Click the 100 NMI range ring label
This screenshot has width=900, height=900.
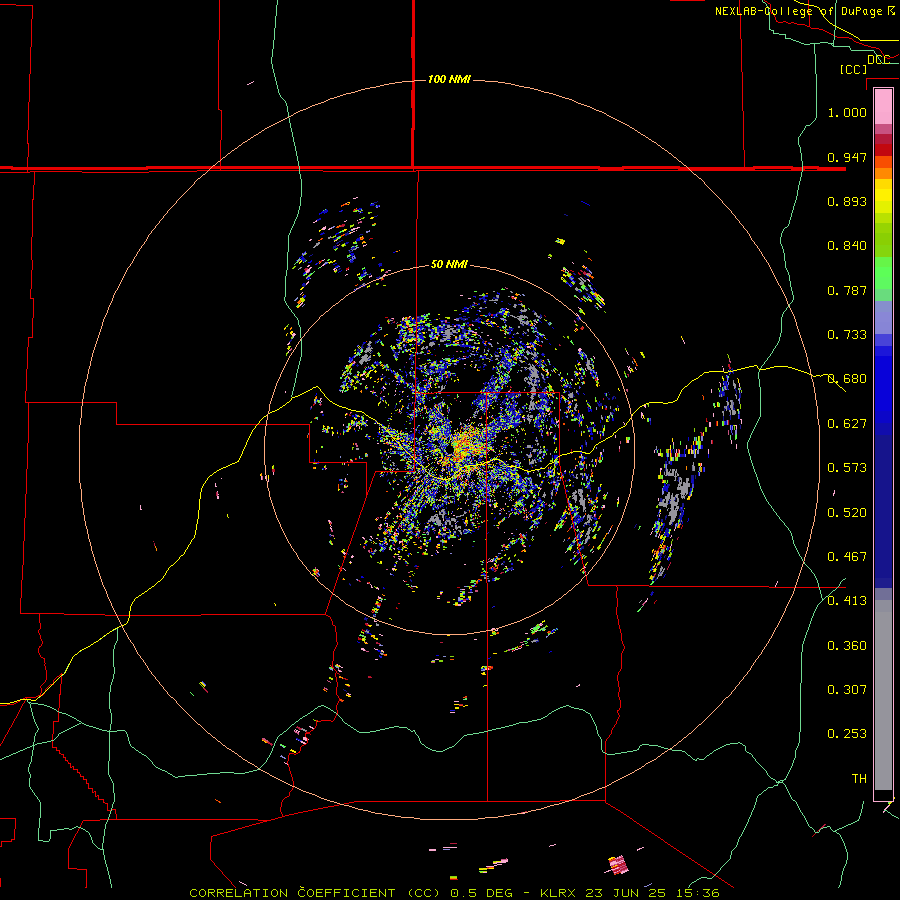pyautogui.click(x=449, y=79)
